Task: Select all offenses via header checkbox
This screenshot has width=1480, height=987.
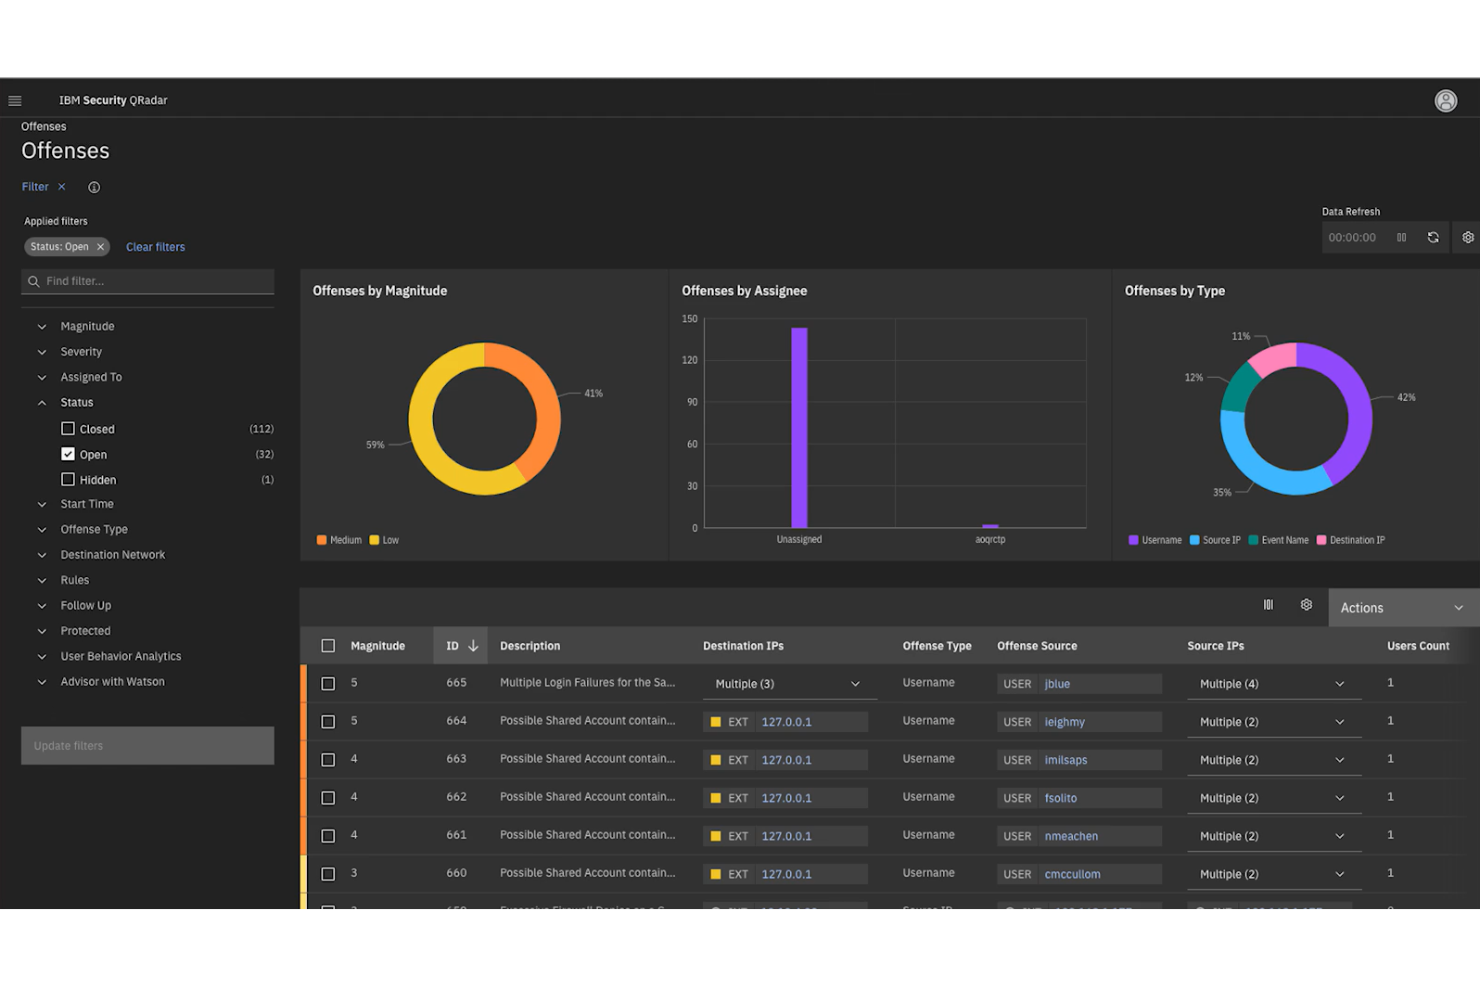Action: pyautogui.click(x=328, y=645)
